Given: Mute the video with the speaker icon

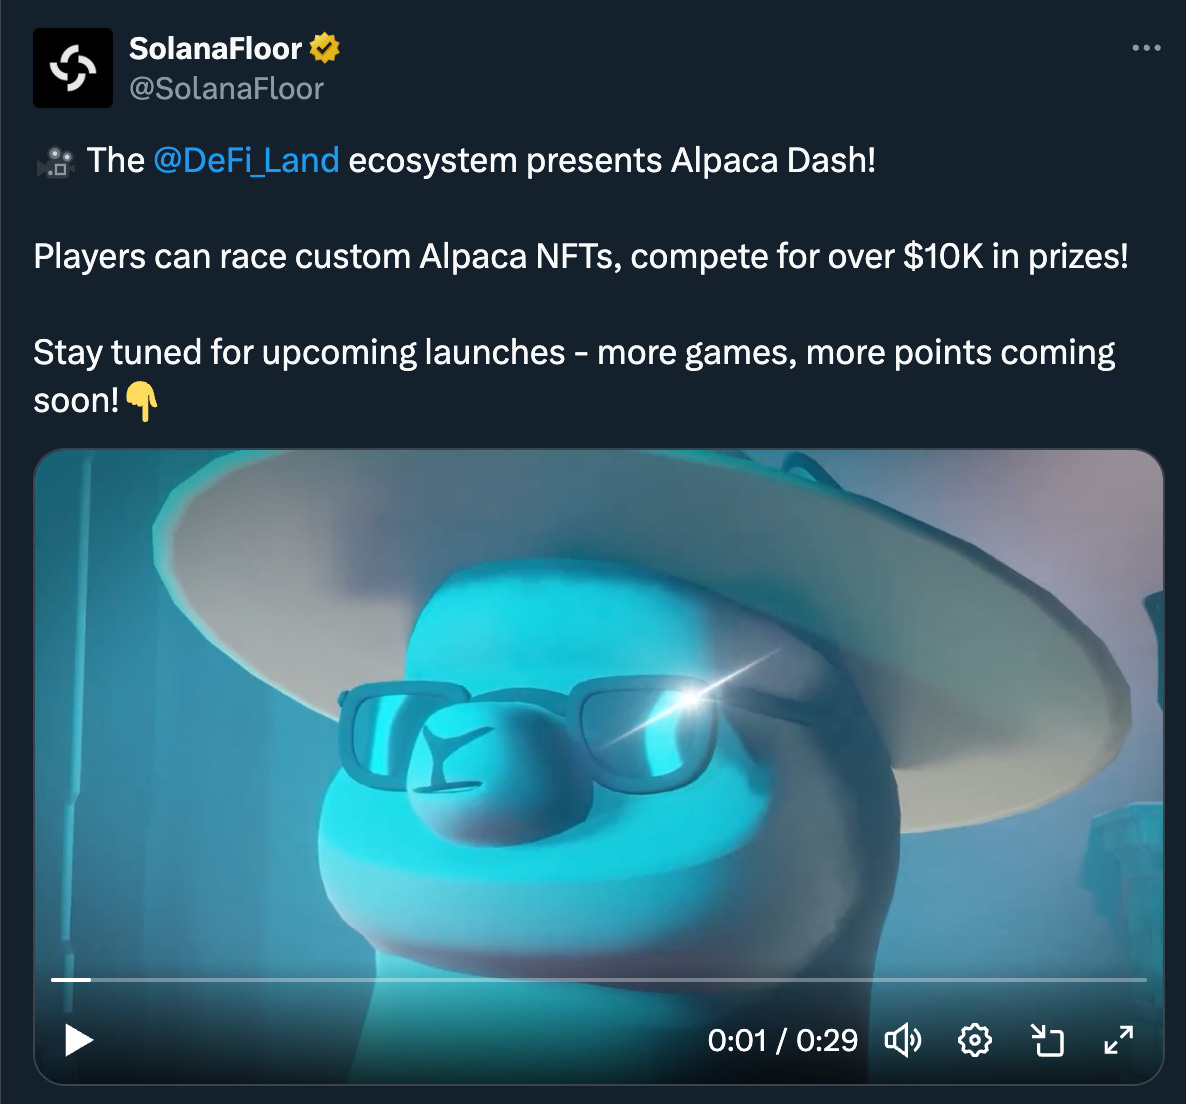Looking at the screenshot, I should pos(903,1040).
